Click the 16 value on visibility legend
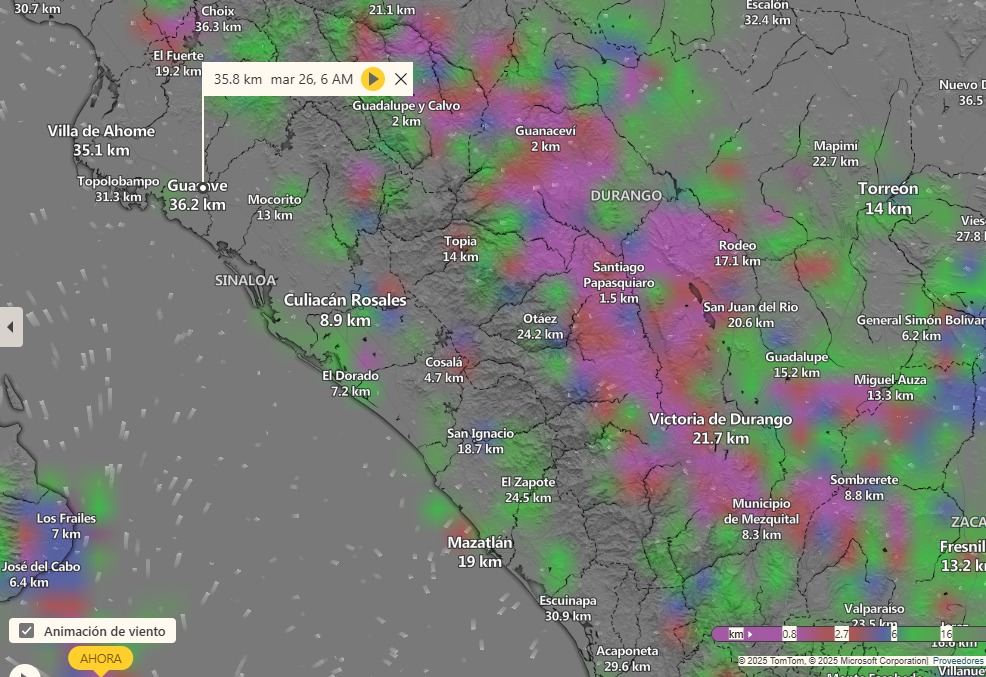This screenshot has height=677, width=986. [946, 634]
